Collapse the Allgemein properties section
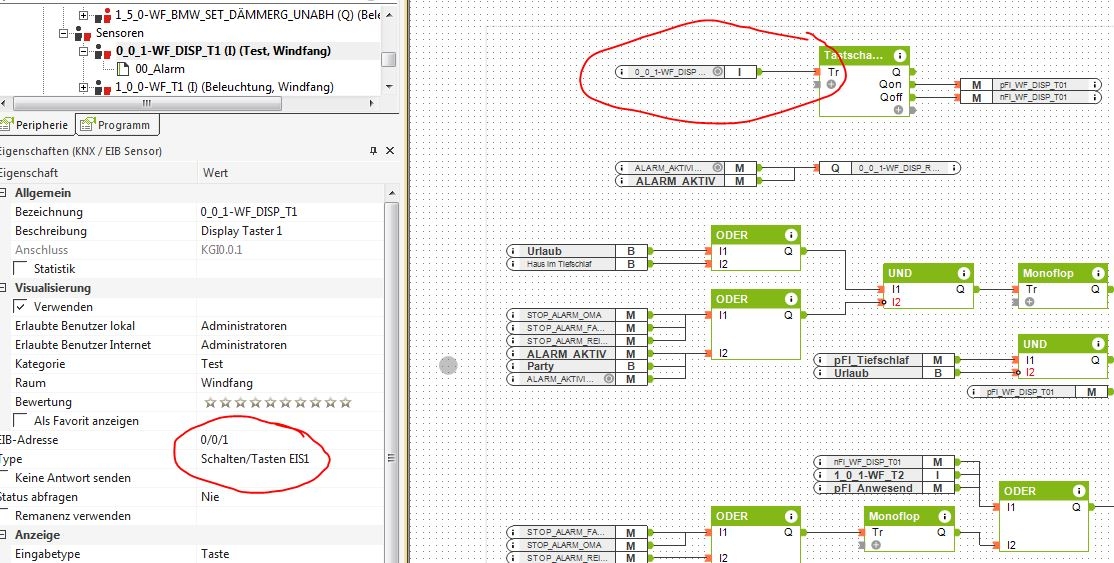 pos(4,193)
